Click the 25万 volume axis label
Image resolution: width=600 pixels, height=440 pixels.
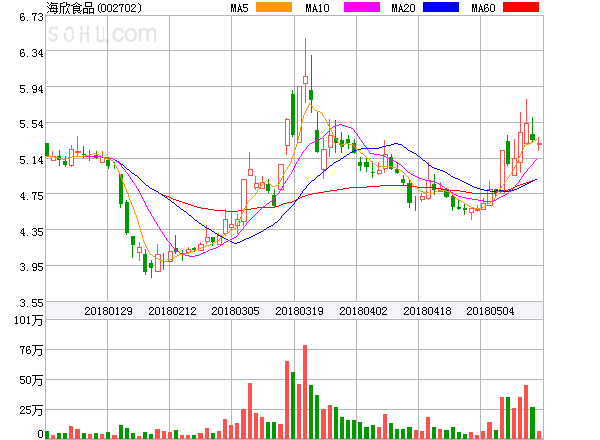click(x=31, y=411)
